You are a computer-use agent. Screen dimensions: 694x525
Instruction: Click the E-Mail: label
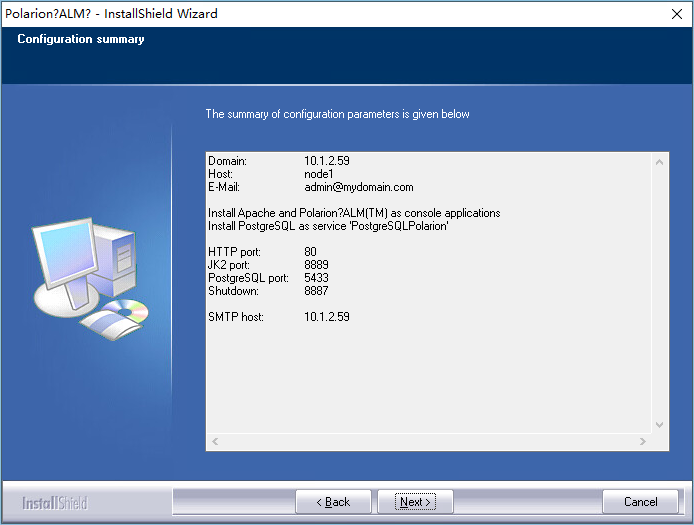click(224, 187)
